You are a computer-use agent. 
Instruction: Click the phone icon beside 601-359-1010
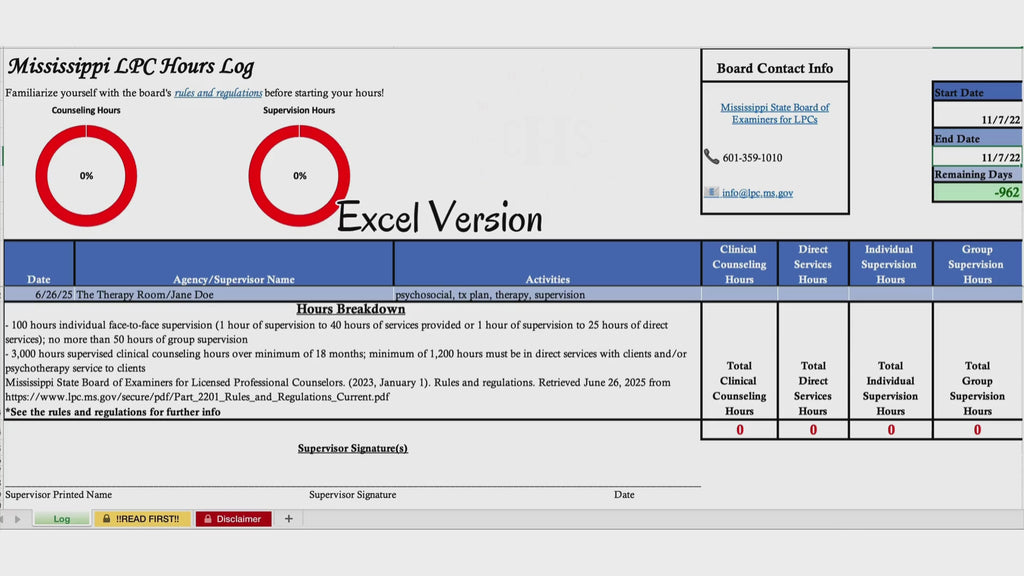click(711, 157)
